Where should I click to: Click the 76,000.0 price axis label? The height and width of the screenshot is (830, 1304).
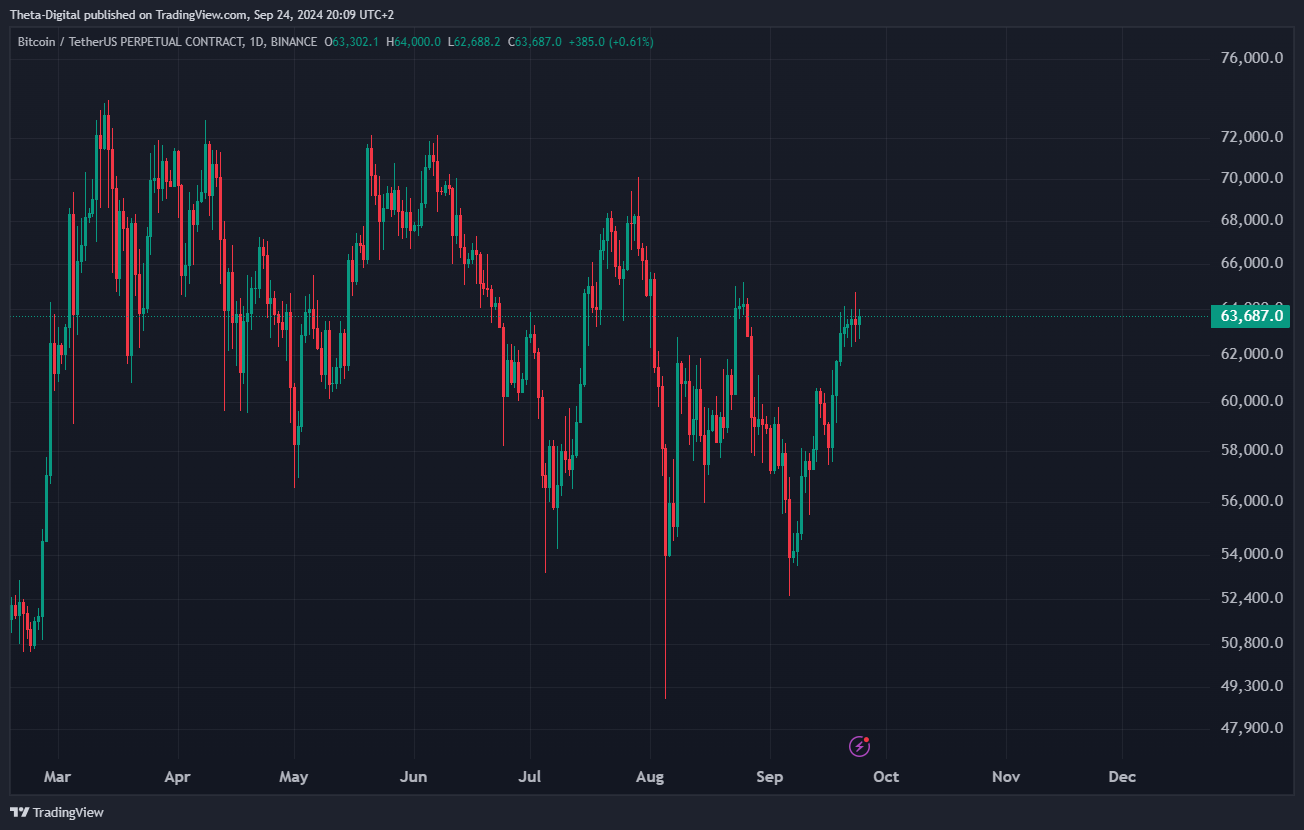click(x=1251, y=58)
